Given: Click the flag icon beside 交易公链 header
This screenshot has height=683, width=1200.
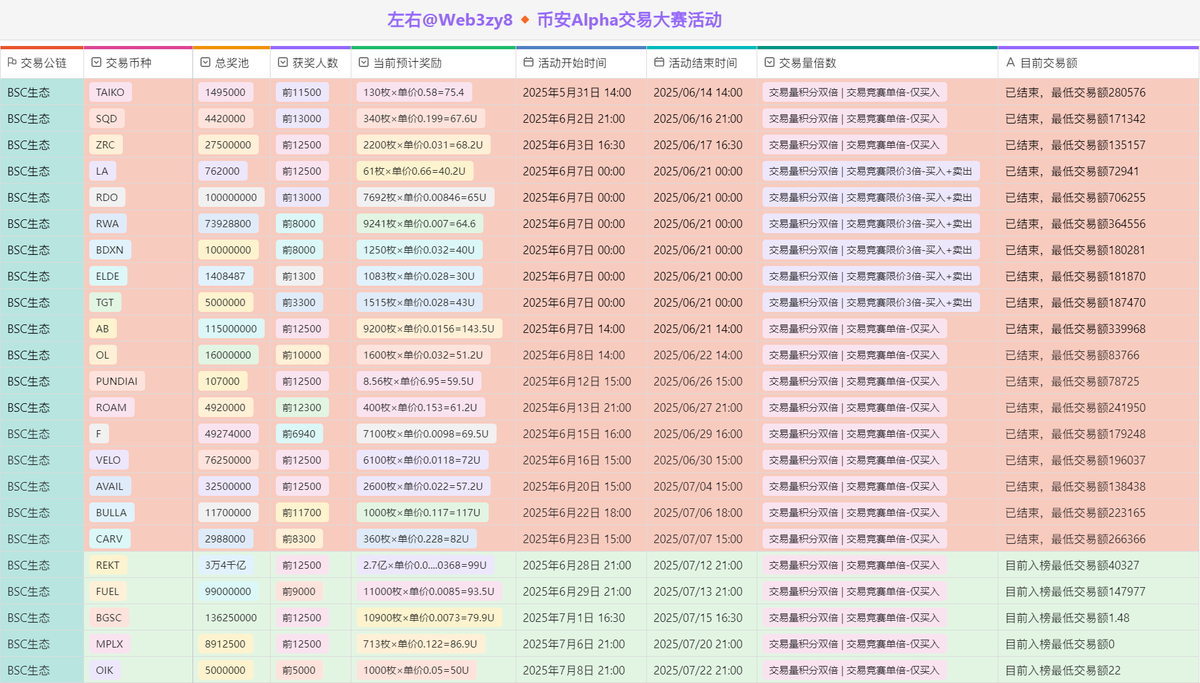Looking at the screenshot, I should (12, 63).
